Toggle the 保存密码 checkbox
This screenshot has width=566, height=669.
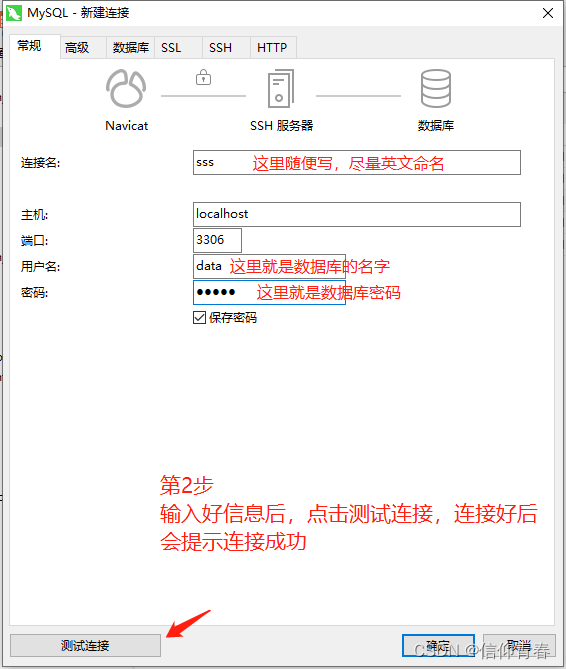click(x=199, y=317)
